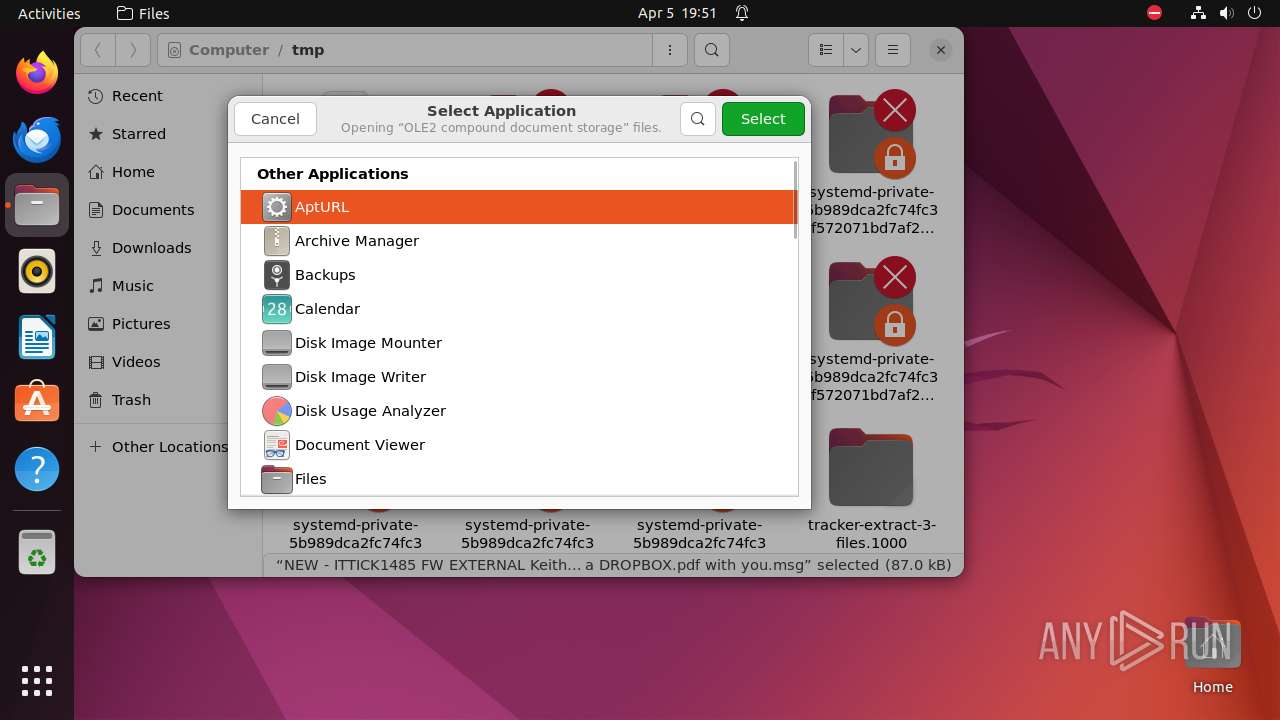Click the Files dock icon
This screenshot has height=720, width=1280.
[37, 205]
